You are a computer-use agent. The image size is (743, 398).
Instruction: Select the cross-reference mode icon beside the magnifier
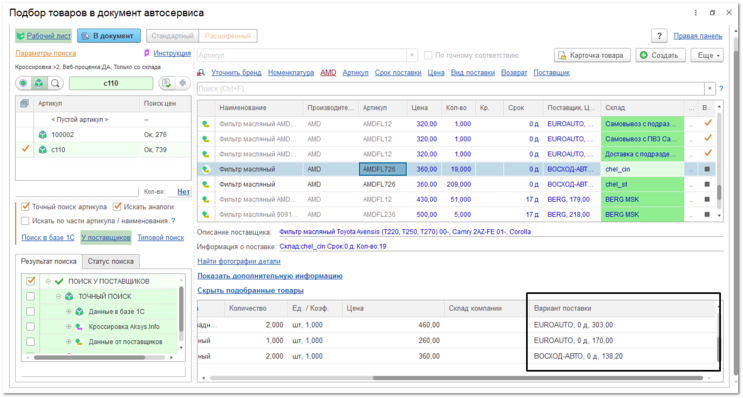39,83
